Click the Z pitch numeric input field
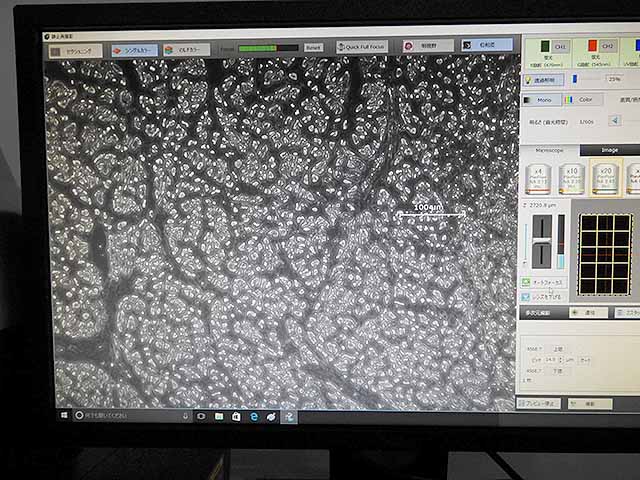 tap(550, 360)
